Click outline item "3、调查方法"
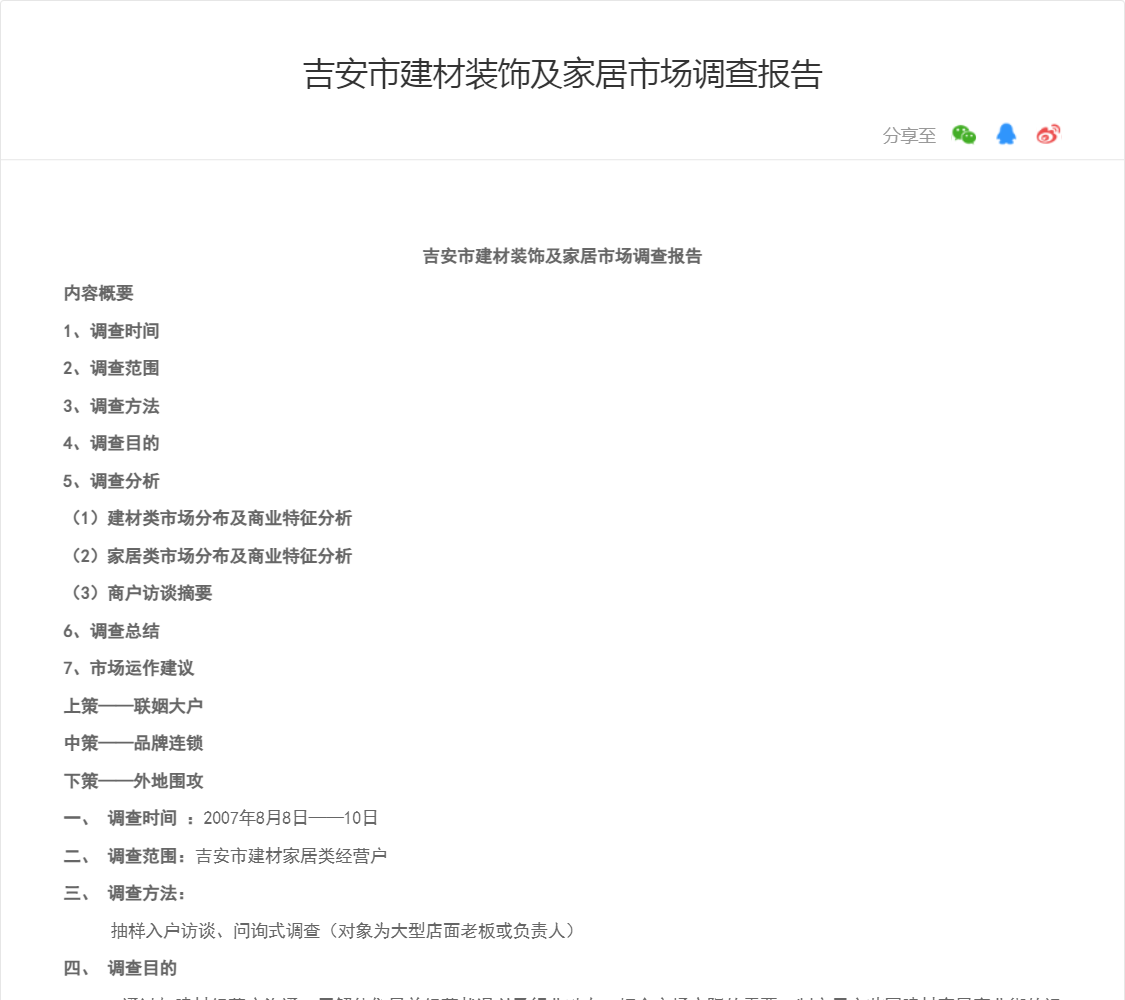 click(x=111, y=406)
